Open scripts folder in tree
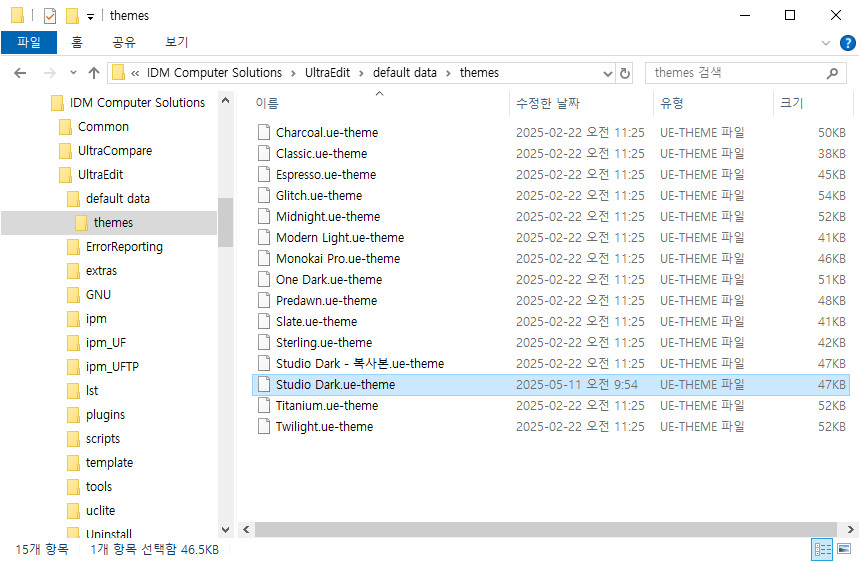Viewport: 860px width, 562px height. point(103,439)
